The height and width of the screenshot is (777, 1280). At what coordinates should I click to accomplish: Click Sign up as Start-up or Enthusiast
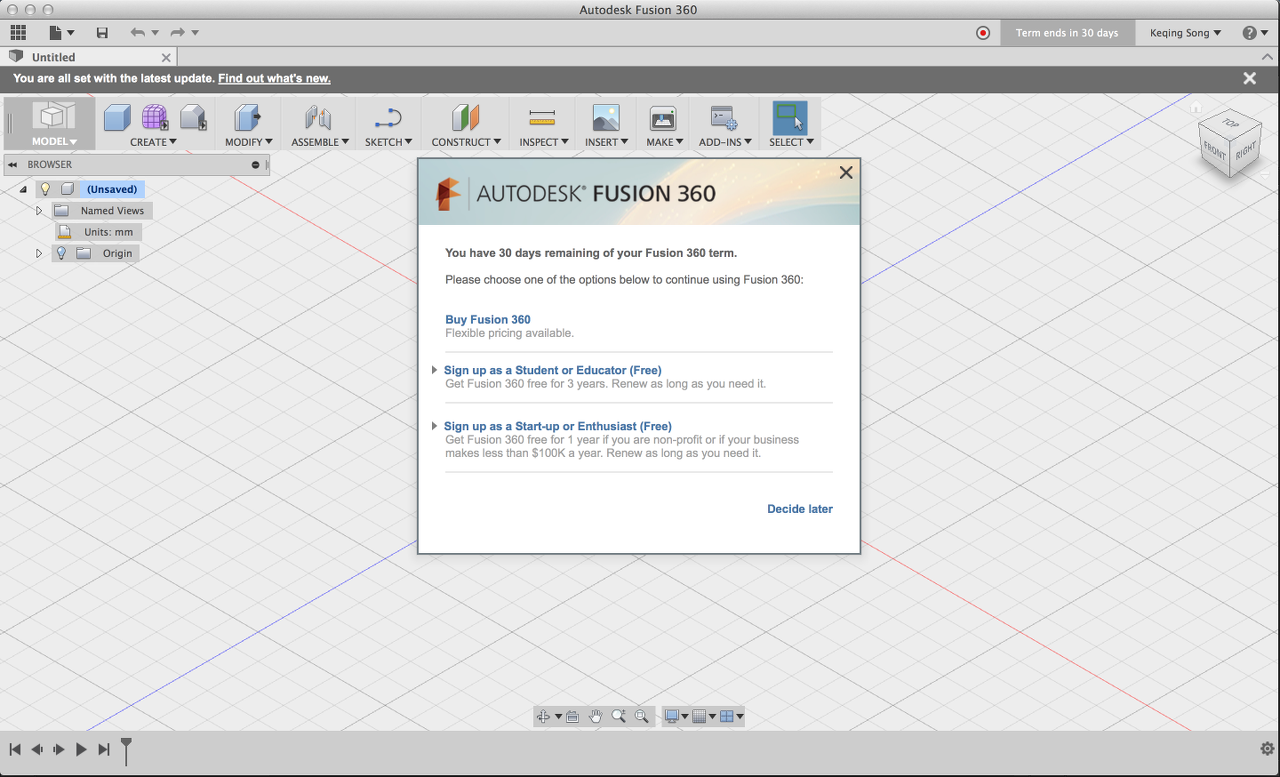tap(558, 426)
